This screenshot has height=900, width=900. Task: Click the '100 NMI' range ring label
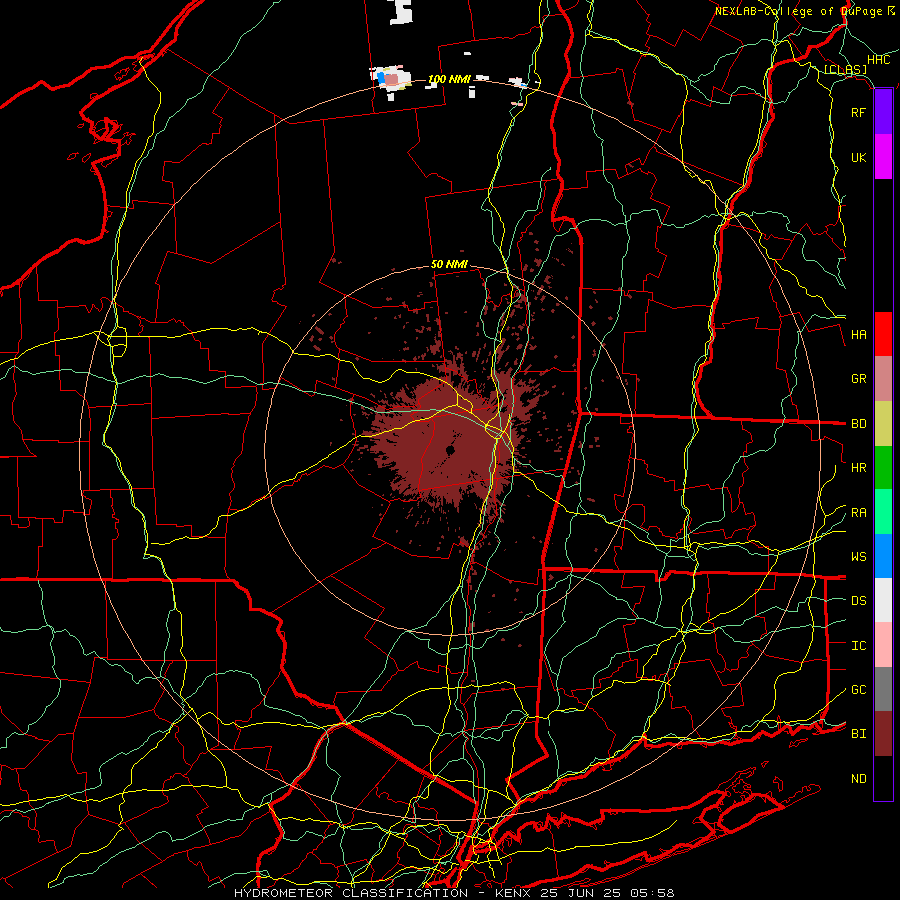pos(449,79)
